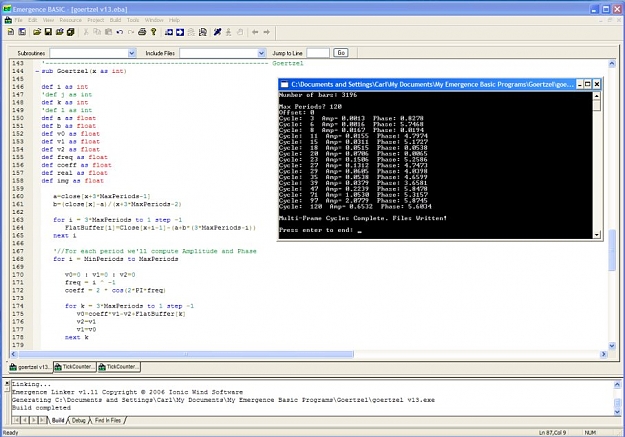This screenshot has height=437, width=625.
Task: Open the Build menu
Action: coord(115,20)
